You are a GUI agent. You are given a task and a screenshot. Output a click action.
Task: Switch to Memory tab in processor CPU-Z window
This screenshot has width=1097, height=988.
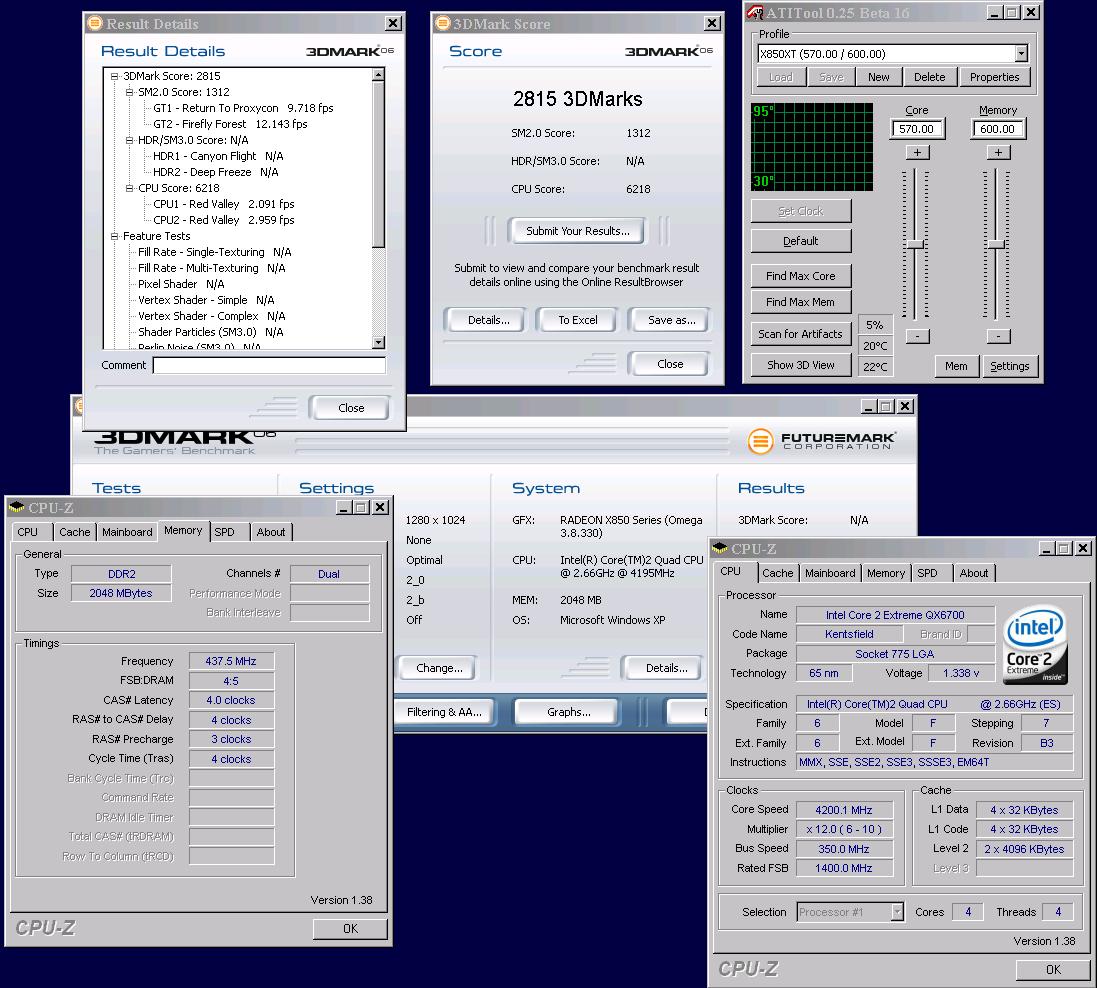pos(886,573)
